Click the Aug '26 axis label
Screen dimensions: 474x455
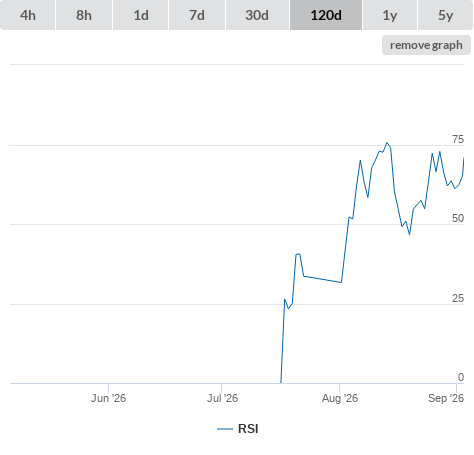(x=340, y=398)
